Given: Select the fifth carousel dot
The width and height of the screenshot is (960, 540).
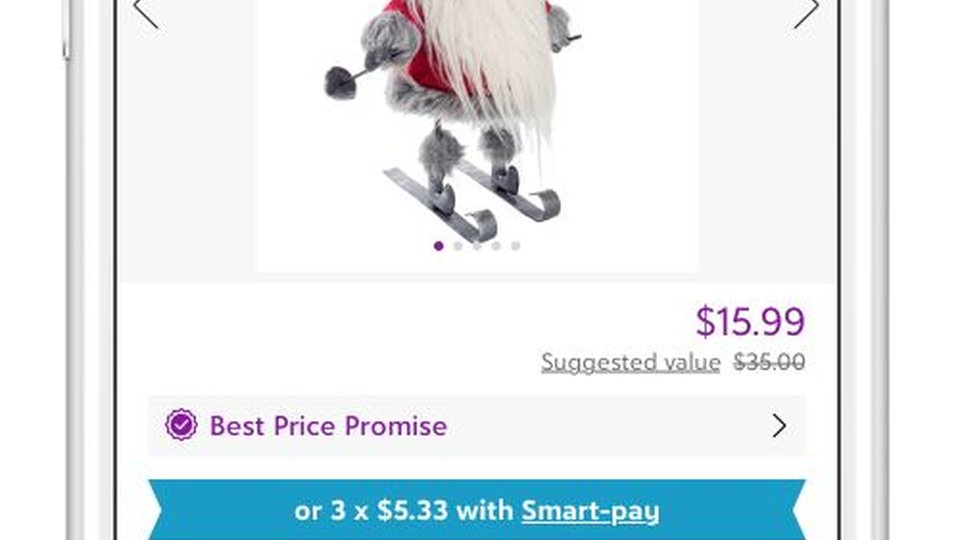Looking at the screenshot, I should 516,246.
